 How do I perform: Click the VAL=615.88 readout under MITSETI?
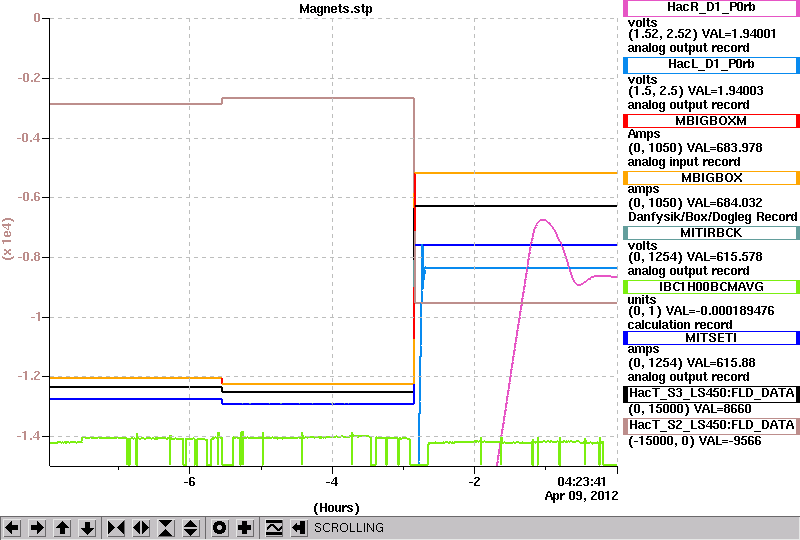click(x=721, y=363)
